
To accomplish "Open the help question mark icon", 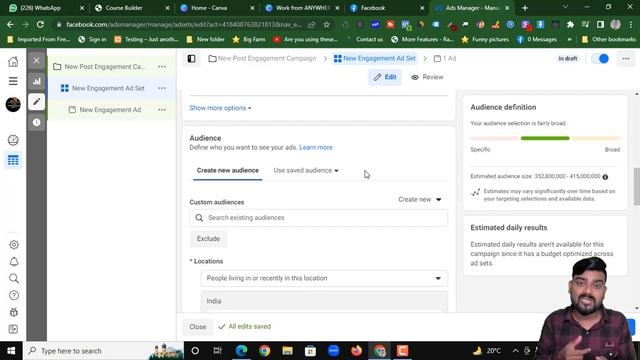I will pyautogui.click(x=14, y=295).
